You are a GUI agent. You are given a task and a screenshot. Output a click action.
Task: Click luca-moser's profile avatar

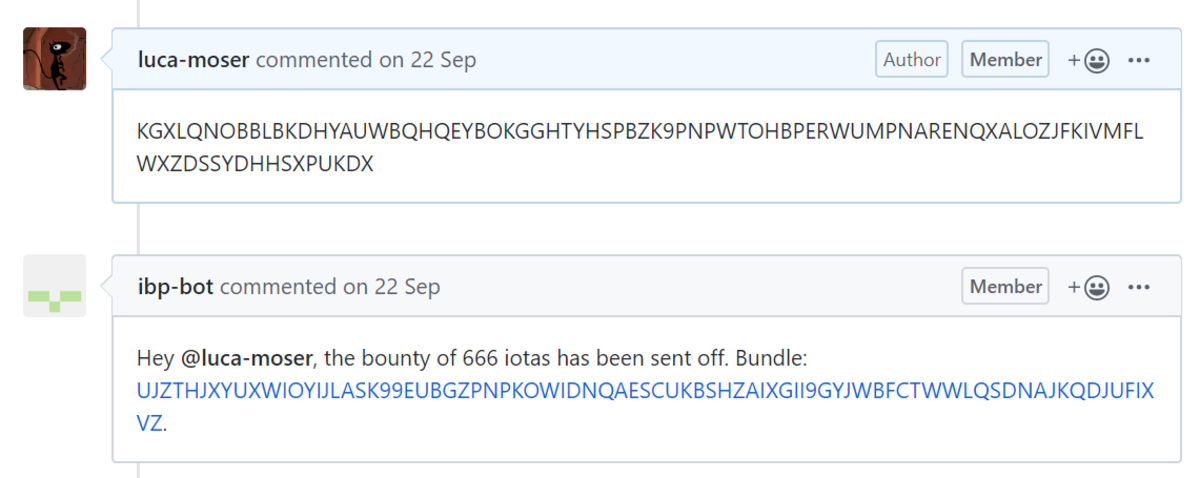point(54,59)
